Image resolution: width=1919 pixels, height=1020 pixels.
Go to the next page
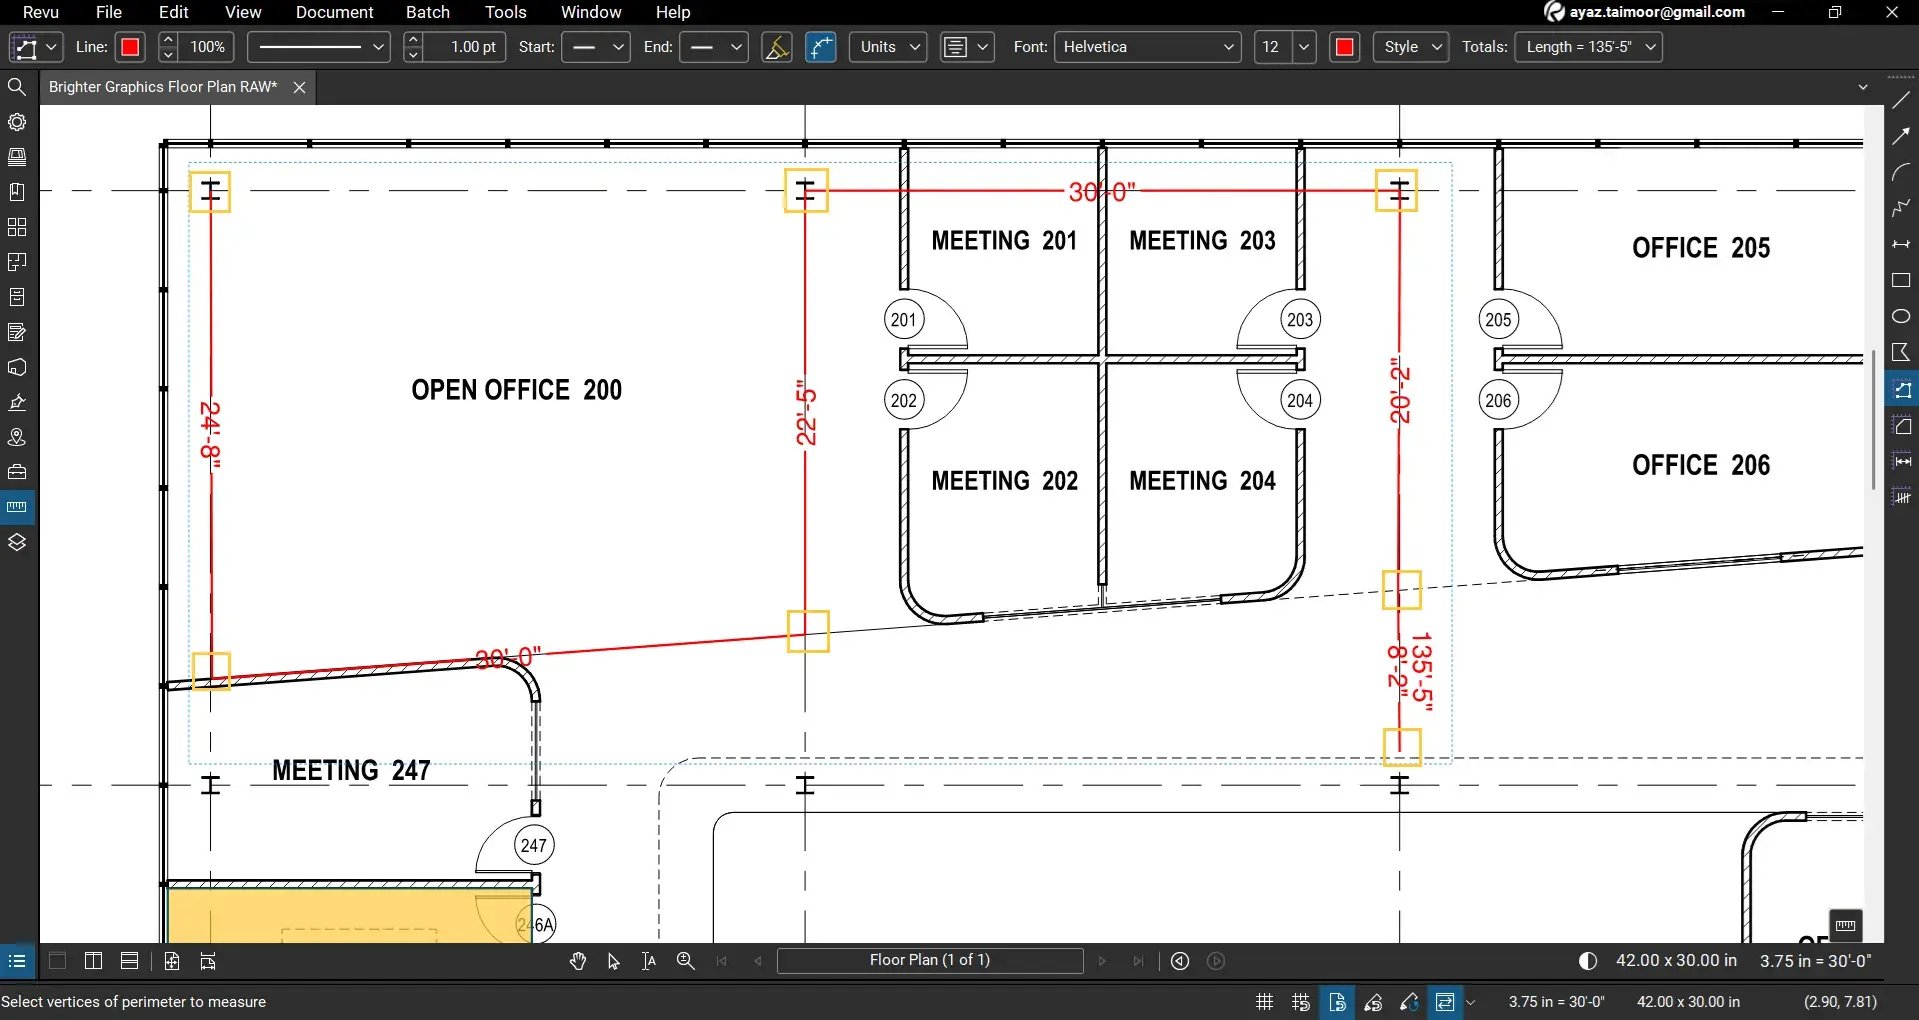[1101, 961]
